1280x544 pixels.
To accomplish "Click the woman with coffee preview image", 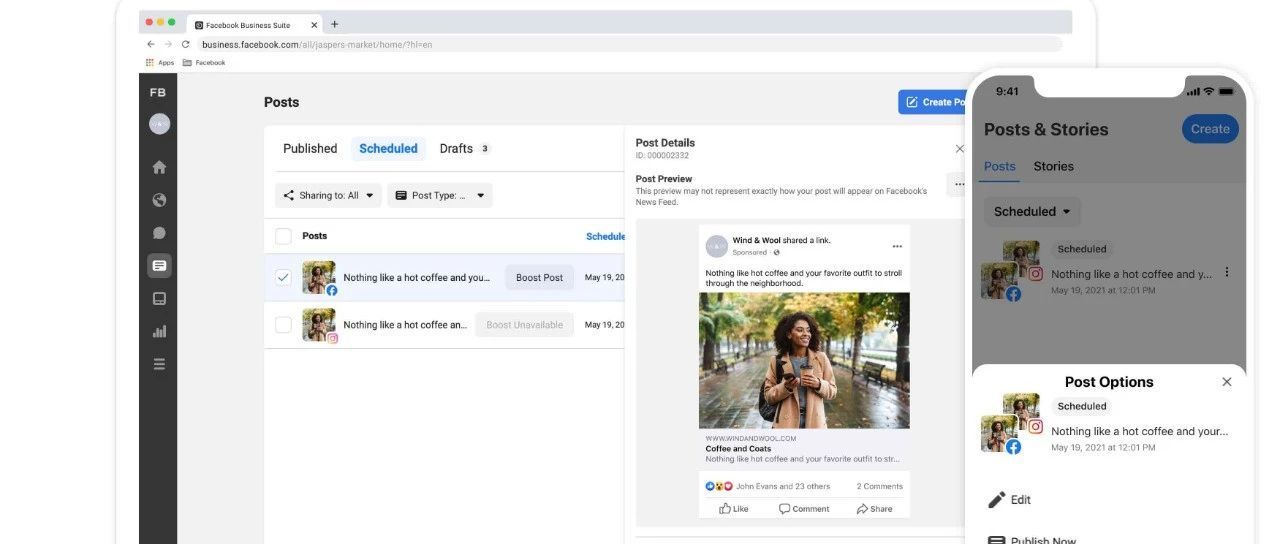I will 804,360.
